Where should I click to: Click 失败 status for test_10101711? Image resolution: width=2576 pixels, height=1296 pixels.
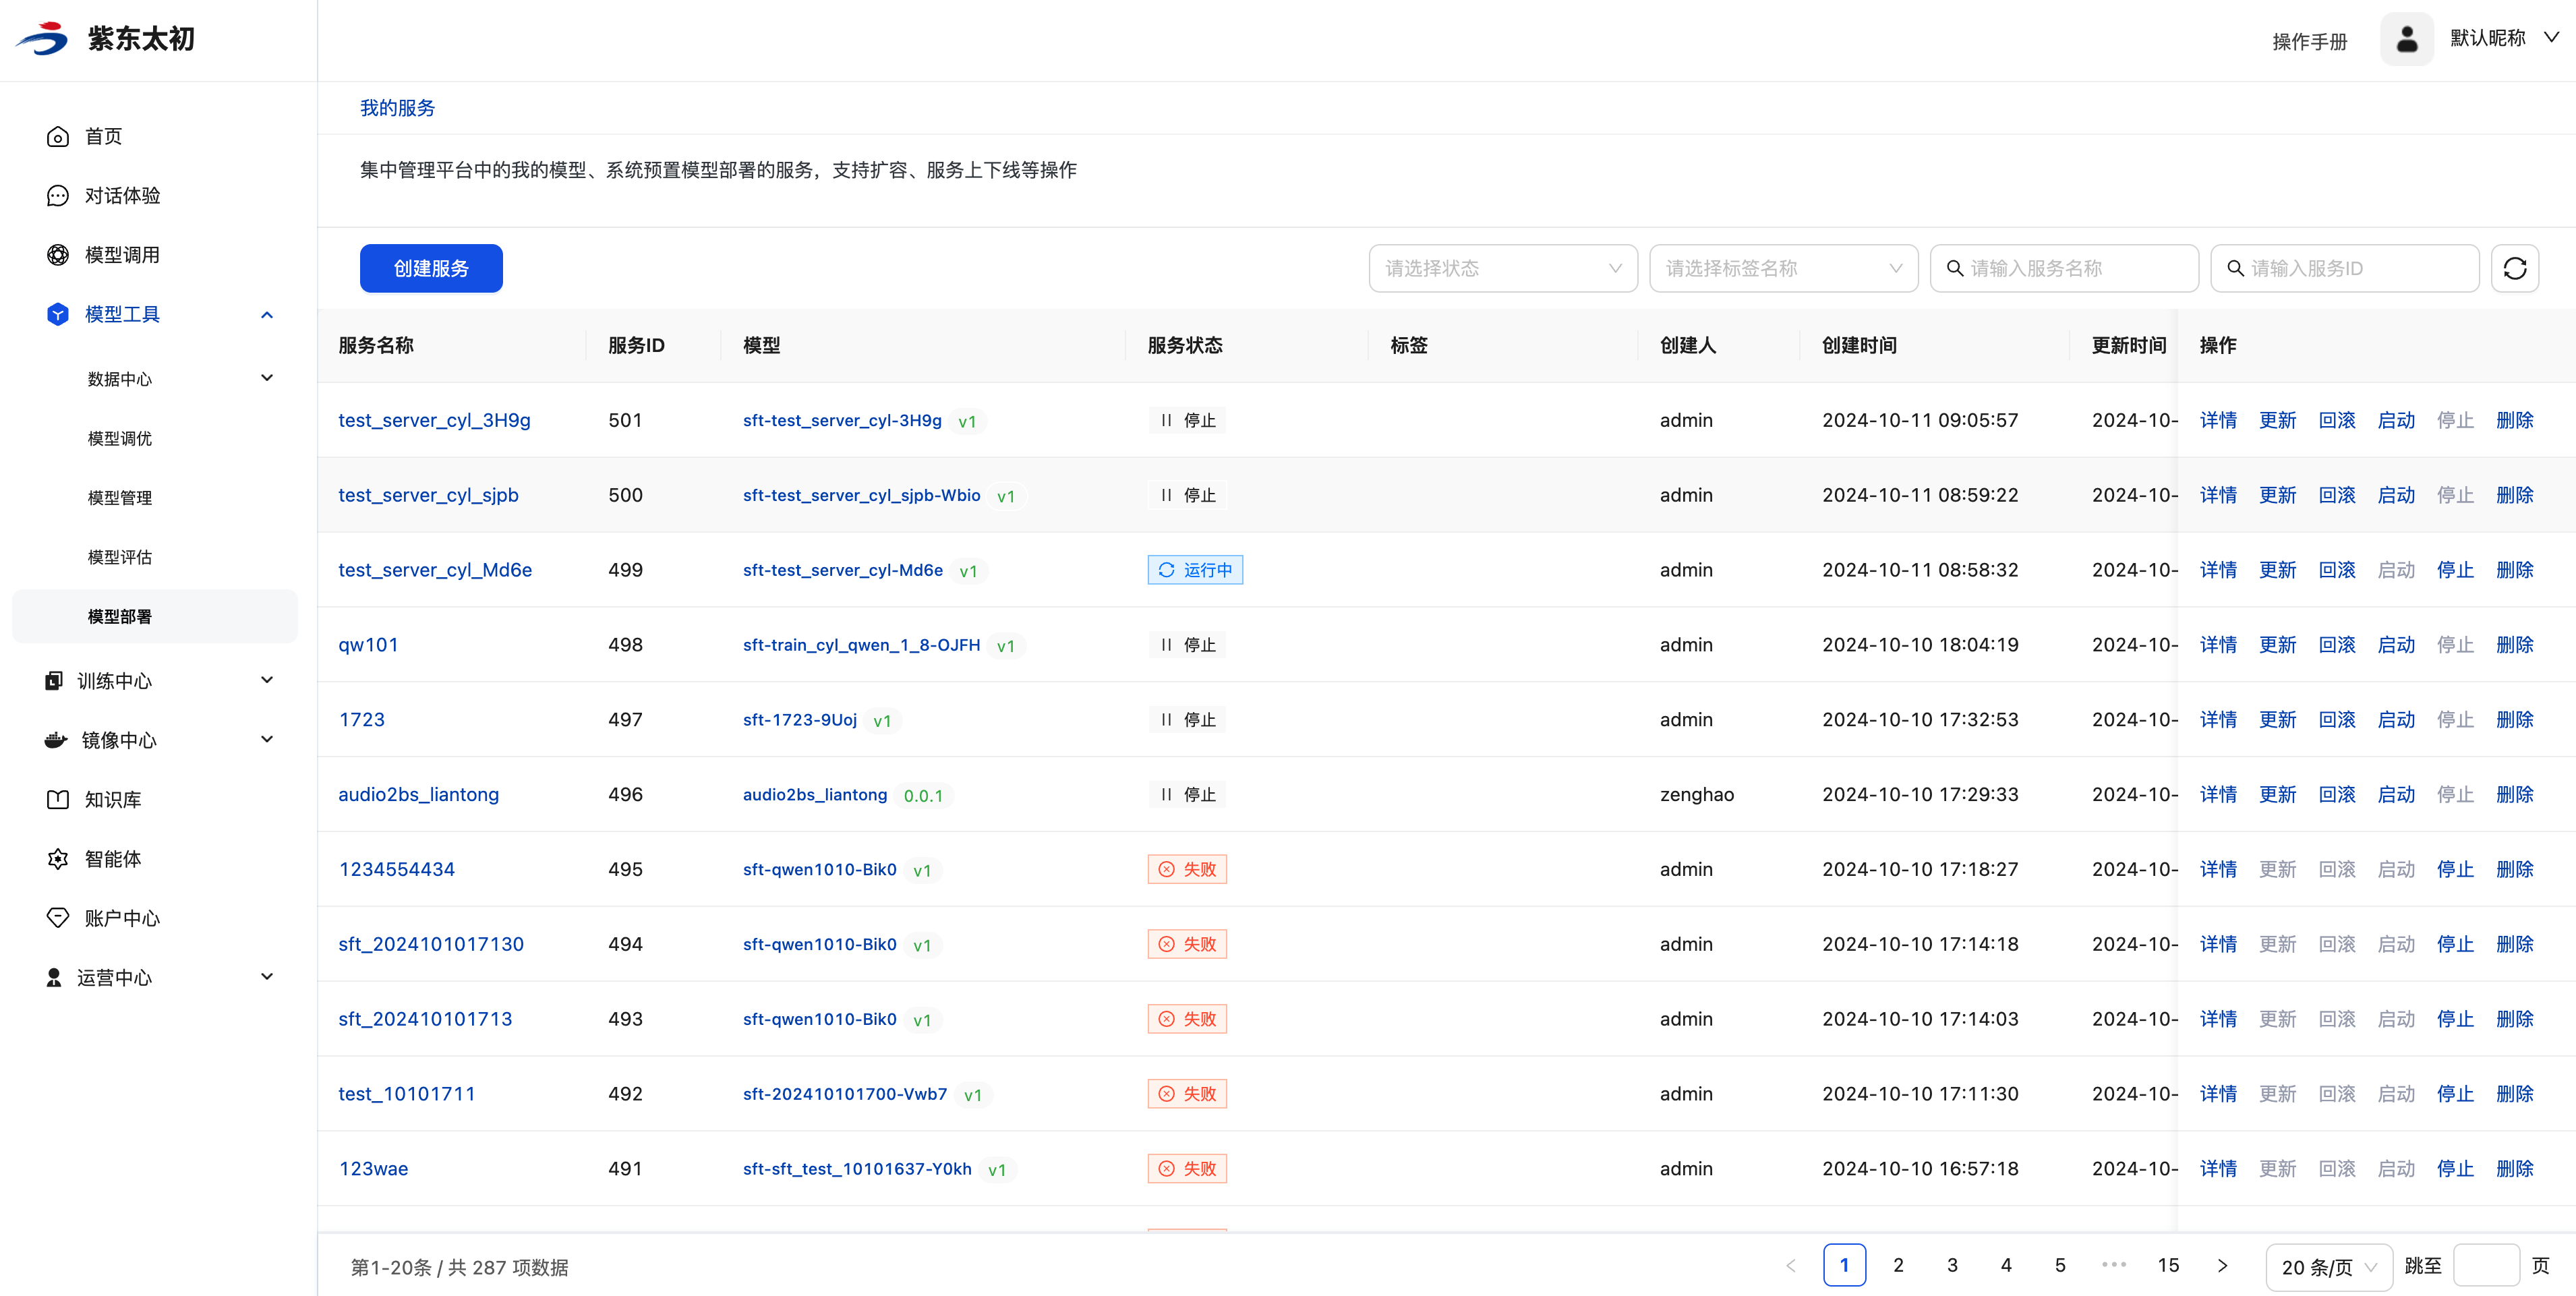(1187, 1094)
